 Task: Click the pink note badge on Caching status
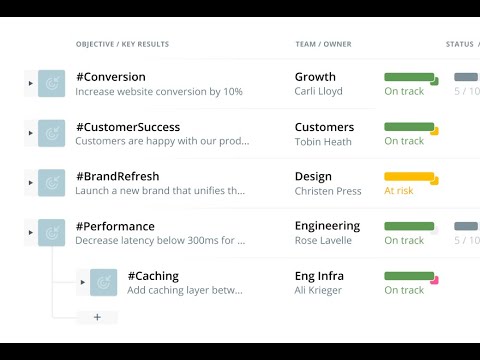[434, 280]
